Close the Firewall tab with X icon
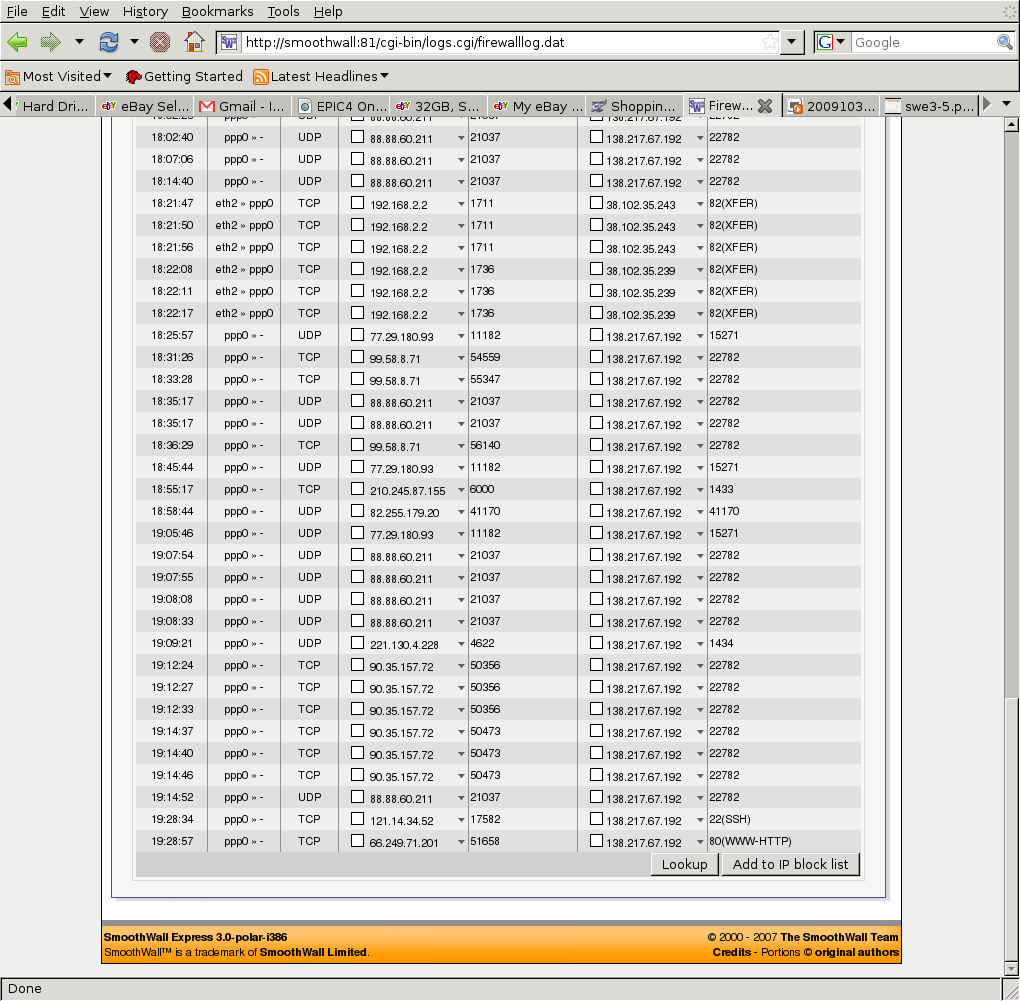Viewport: 1020px width, 1001px height. 765,106
